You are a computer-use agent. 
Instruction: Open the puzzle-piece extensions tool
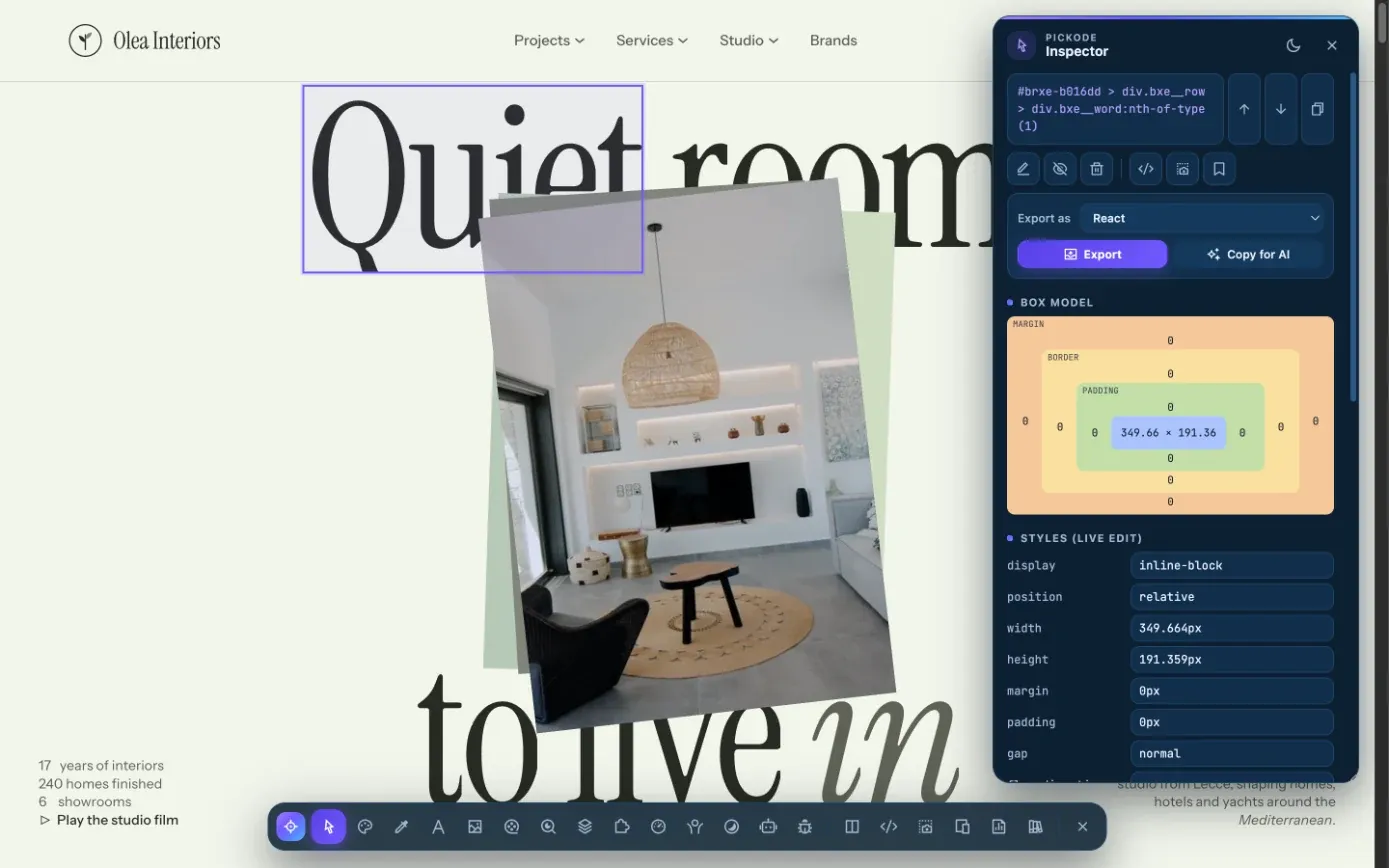[x=622, y=827]
